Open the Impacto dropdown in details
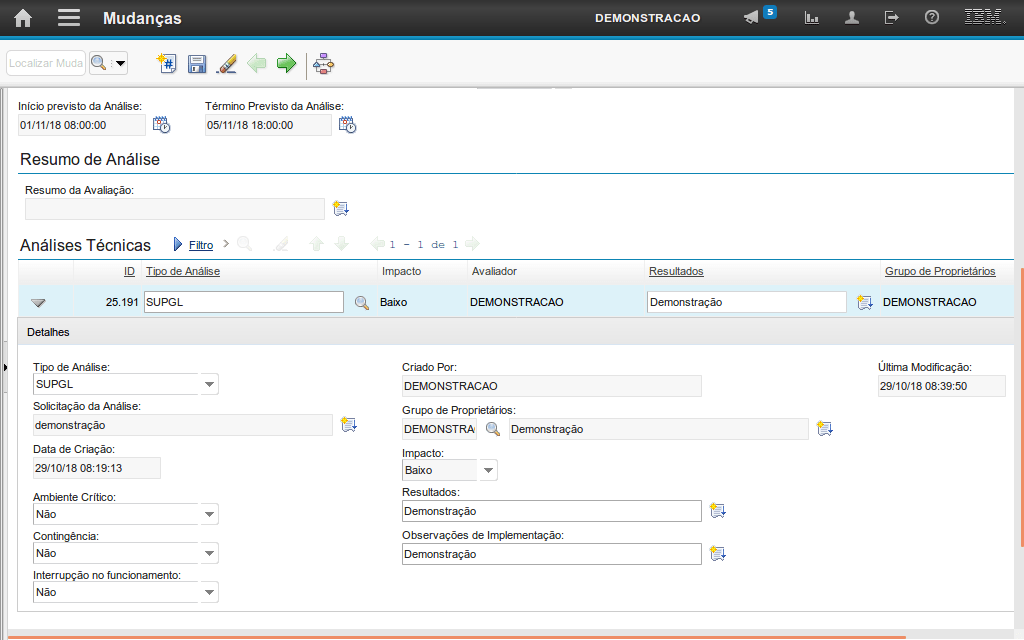The height and width of the screenshot is (640, 1024). 488,470
